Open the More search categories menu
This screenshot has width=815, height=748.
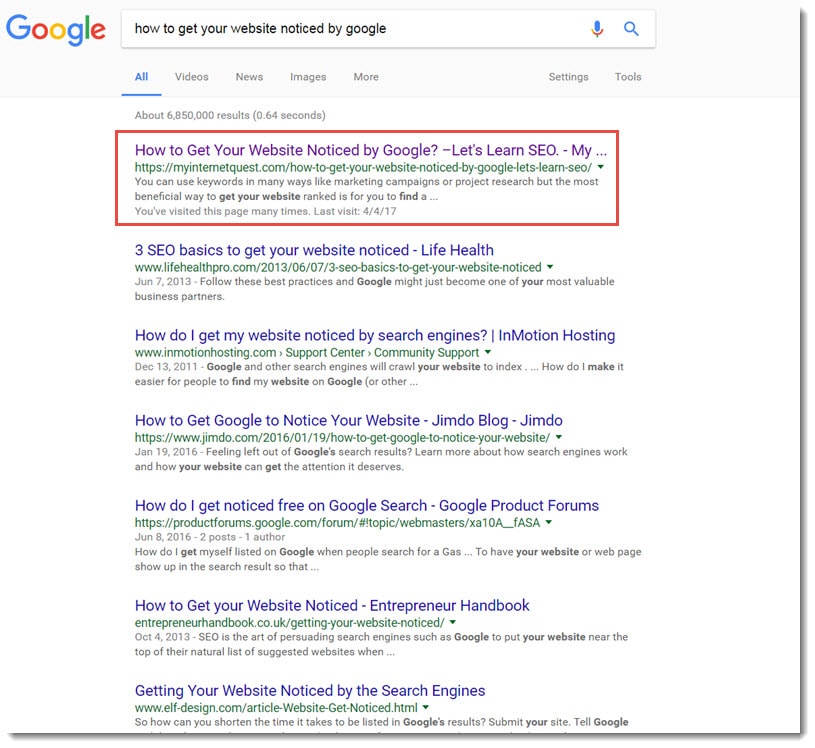point(366,77)
